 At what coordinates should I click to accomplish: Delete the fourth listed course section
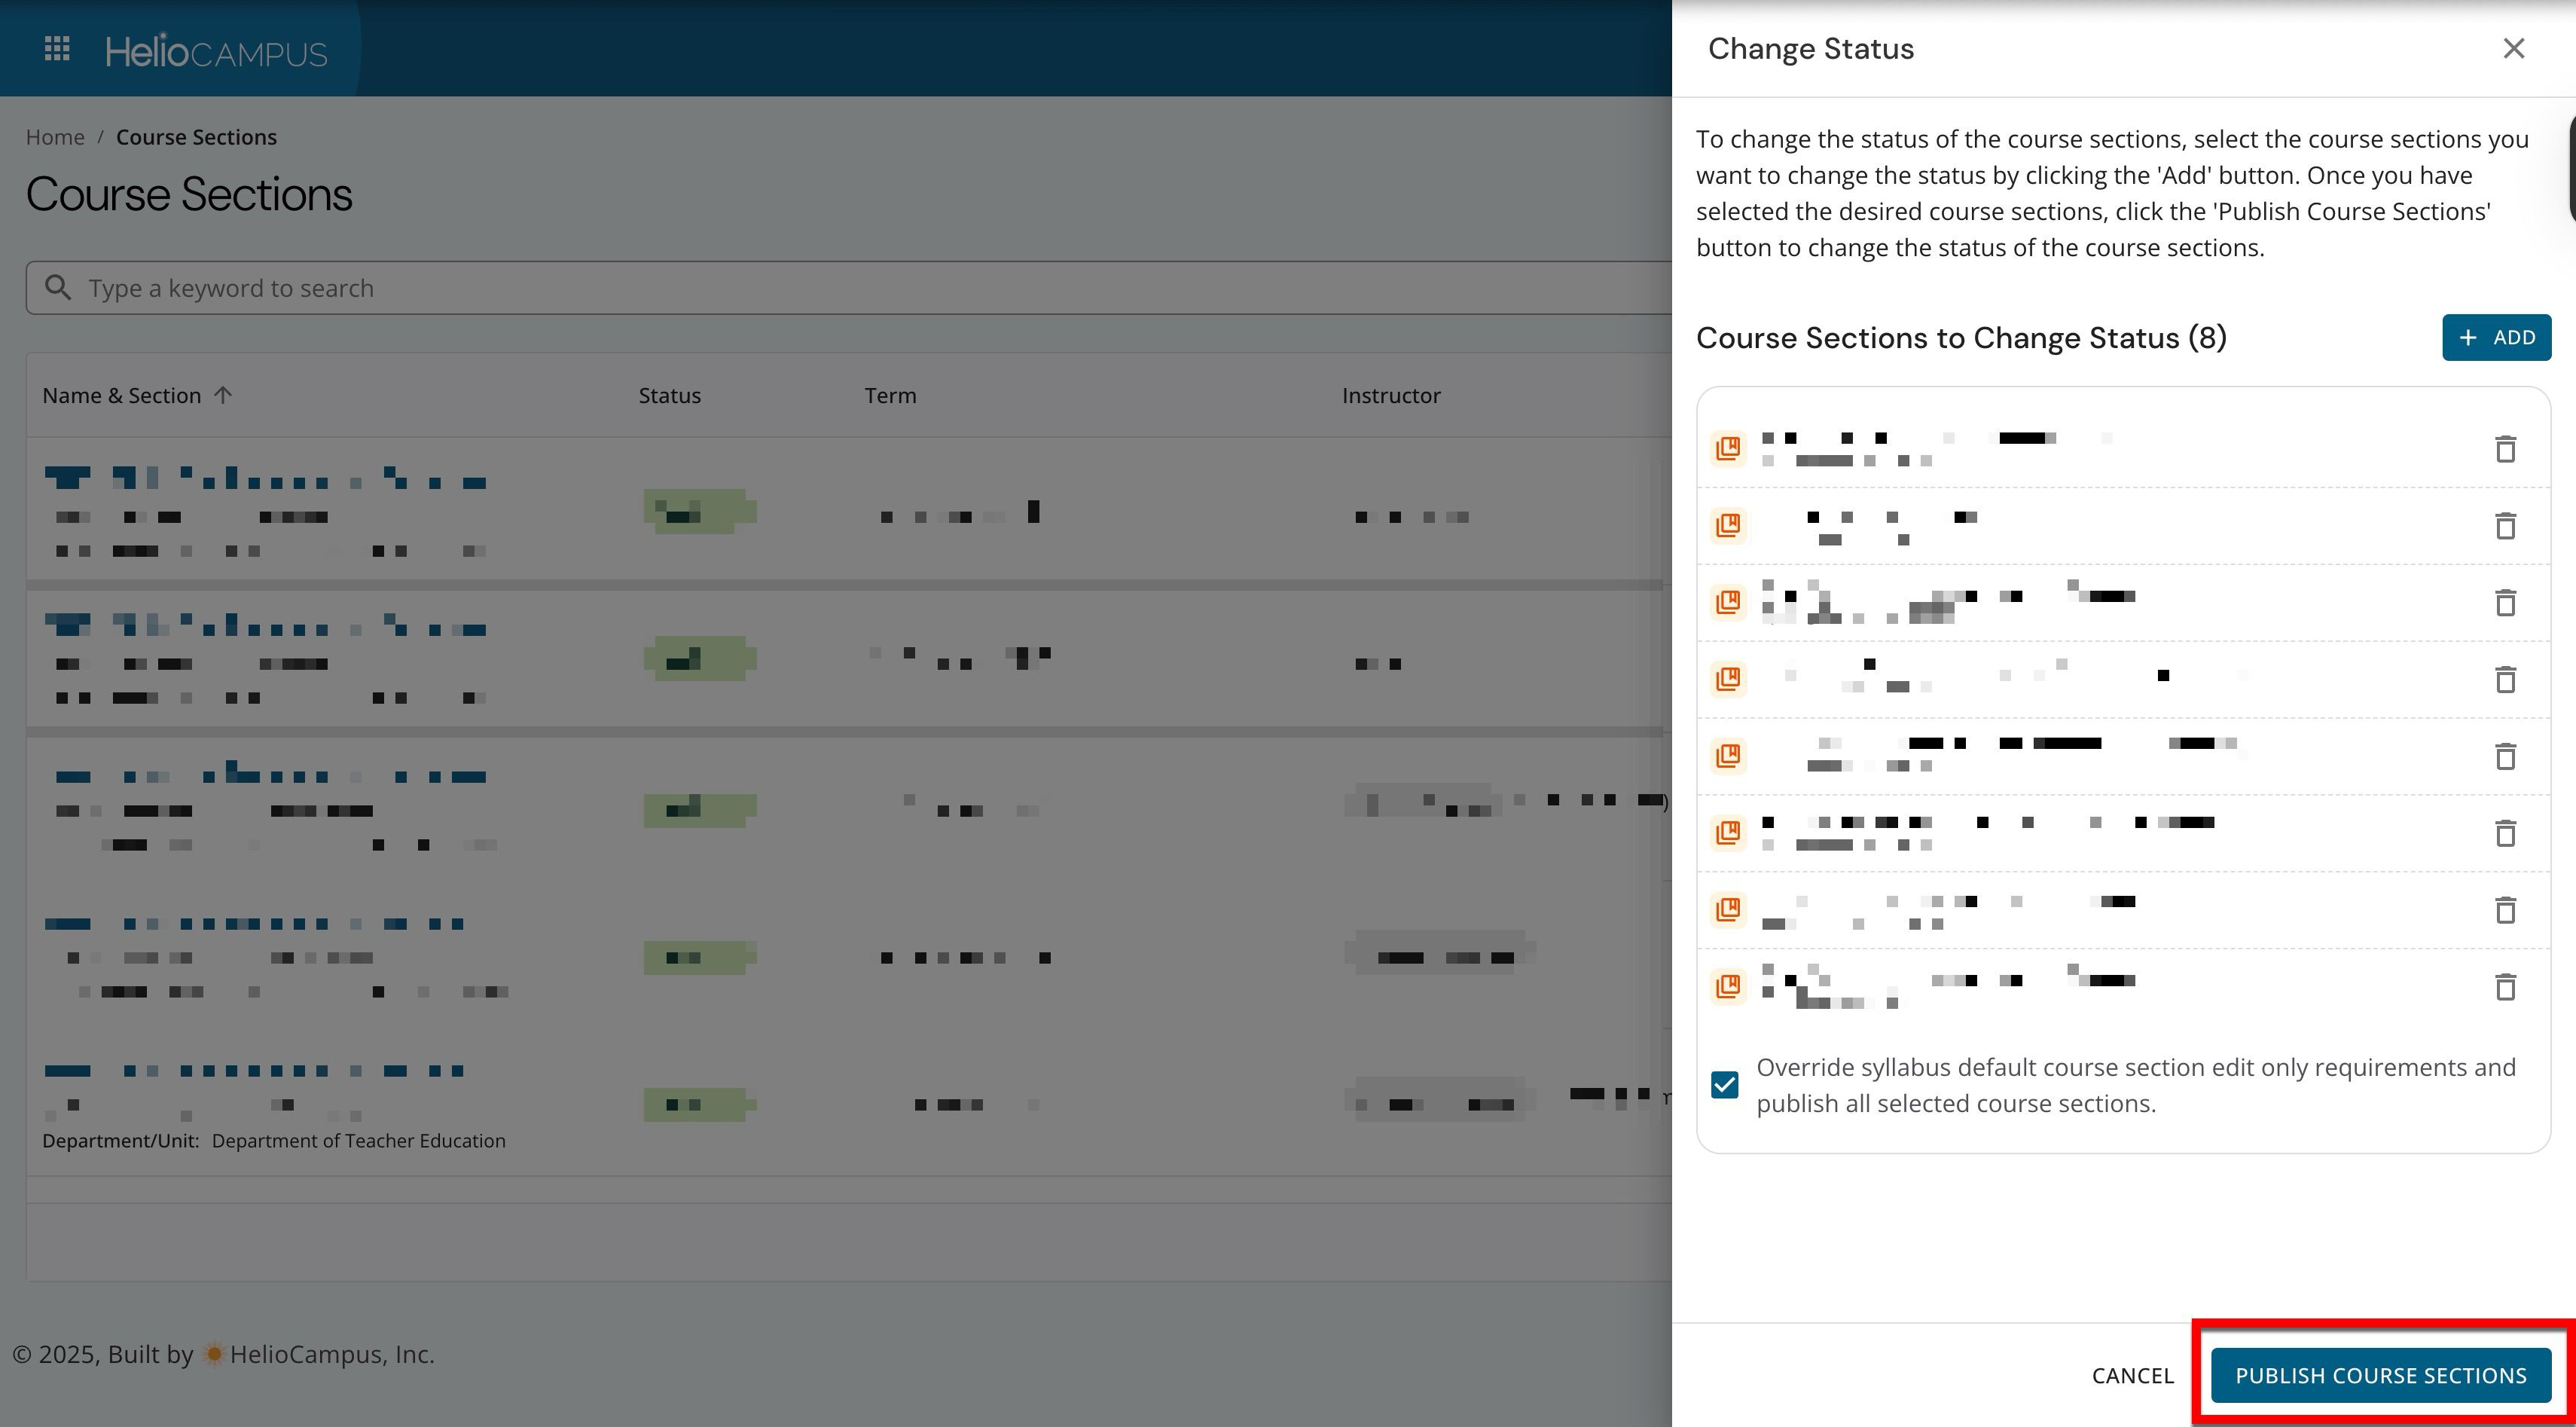pyautogui.click(x=2505, y=680)
